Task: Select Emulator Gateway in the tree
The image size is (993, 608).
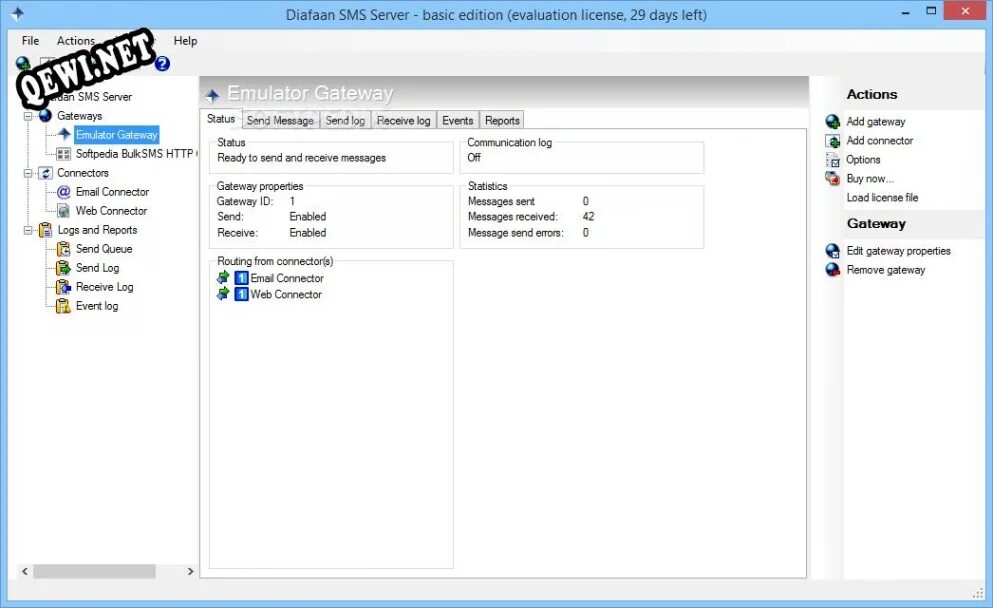Action: coord(117,135)
